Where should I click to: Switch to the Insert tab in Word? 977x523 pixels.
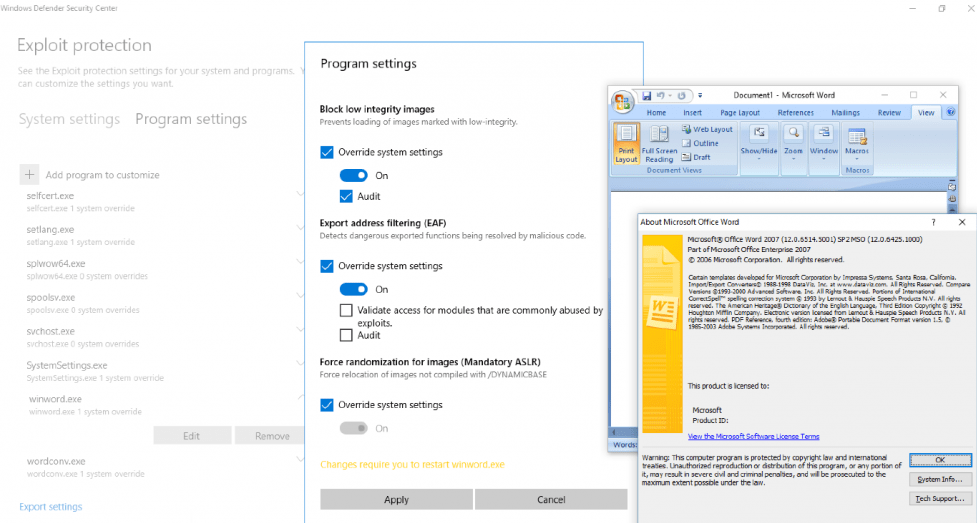coord(692,113)
